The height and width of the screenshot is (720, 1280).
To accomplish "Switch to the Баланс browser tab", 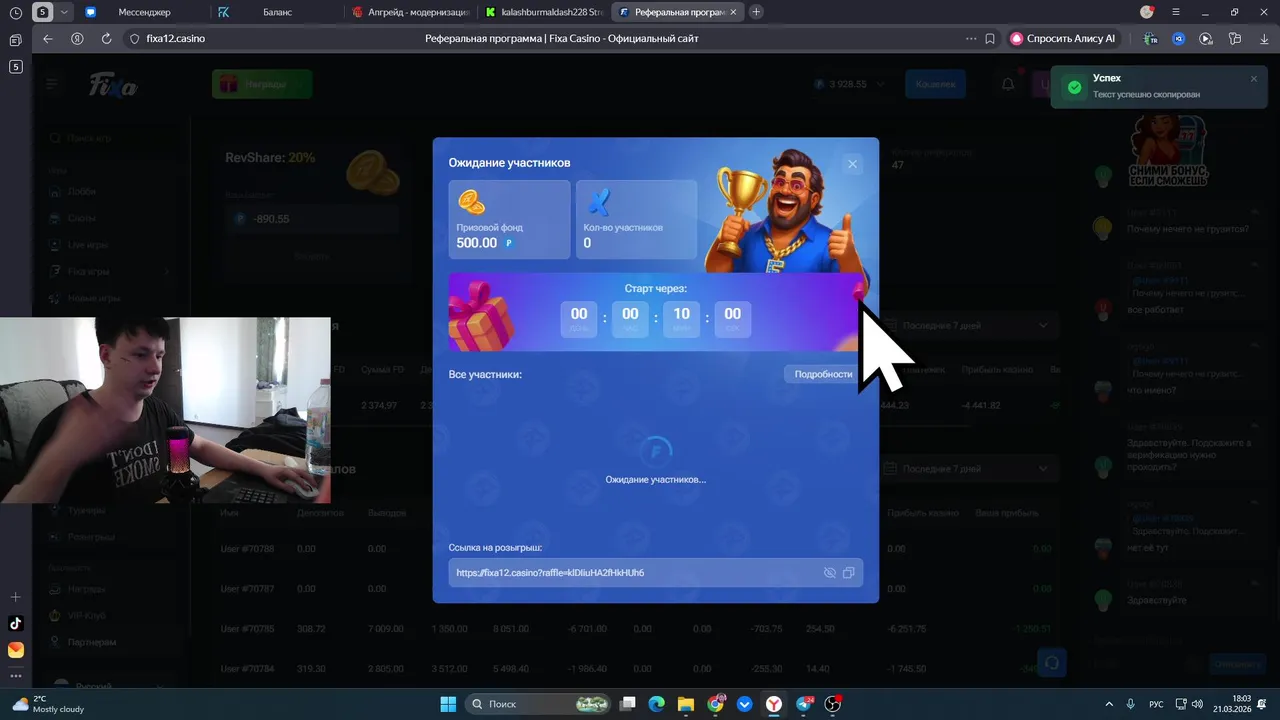I will click(275, 12).
